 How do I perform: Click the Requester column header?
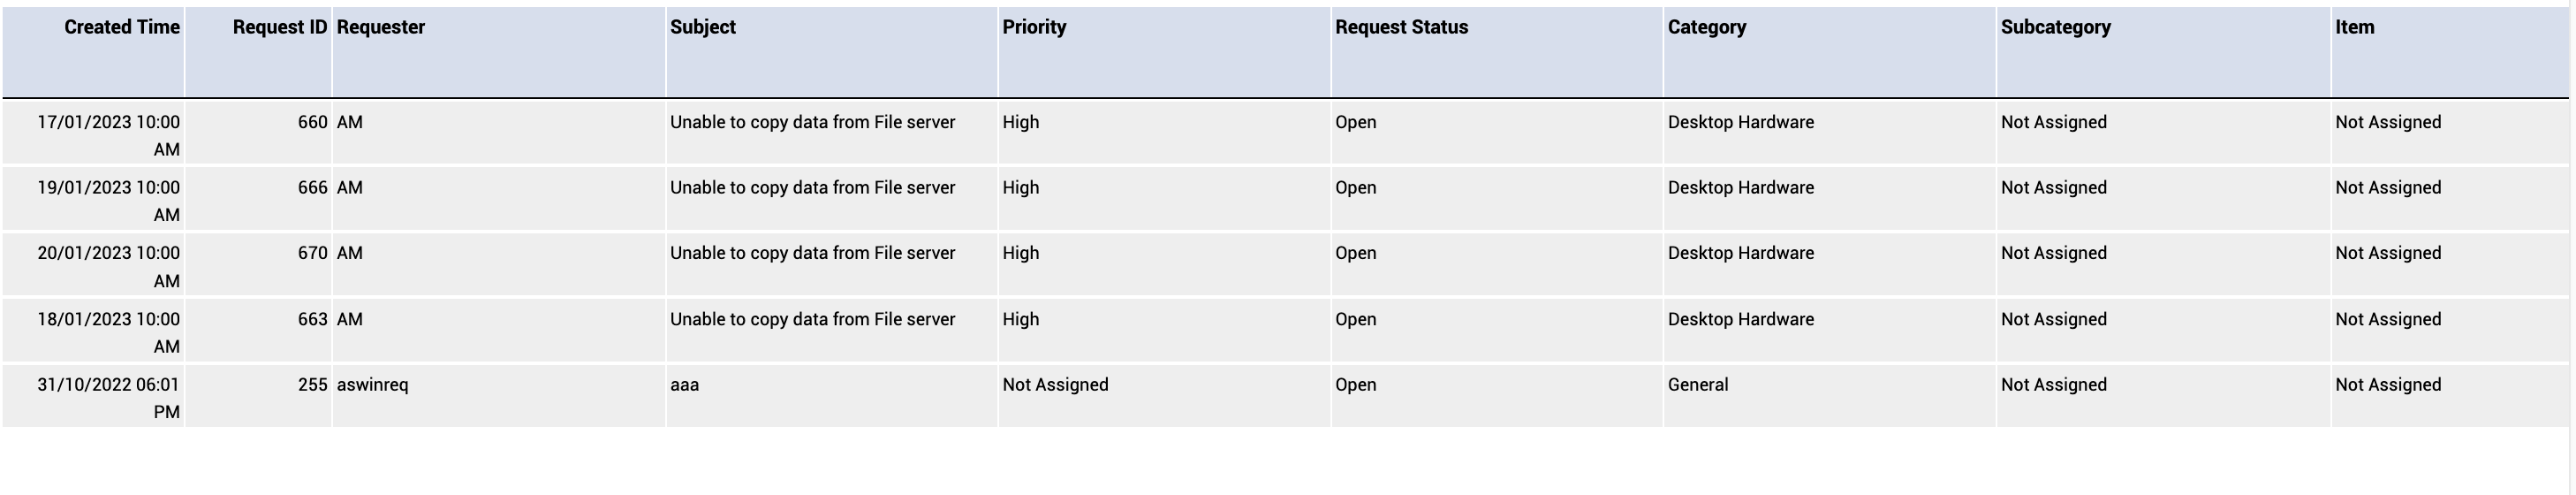tap(381, 27)
